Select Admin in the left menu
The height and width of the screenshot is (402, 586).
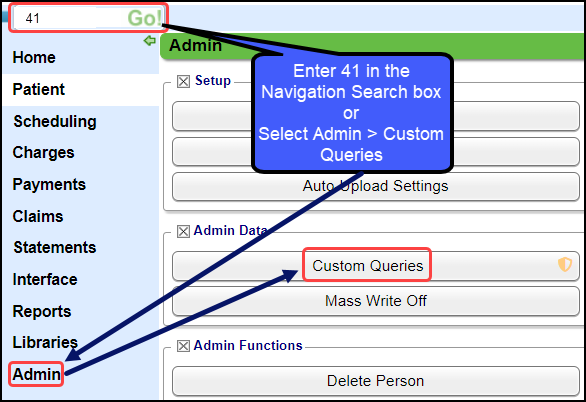tap(36, 374)
